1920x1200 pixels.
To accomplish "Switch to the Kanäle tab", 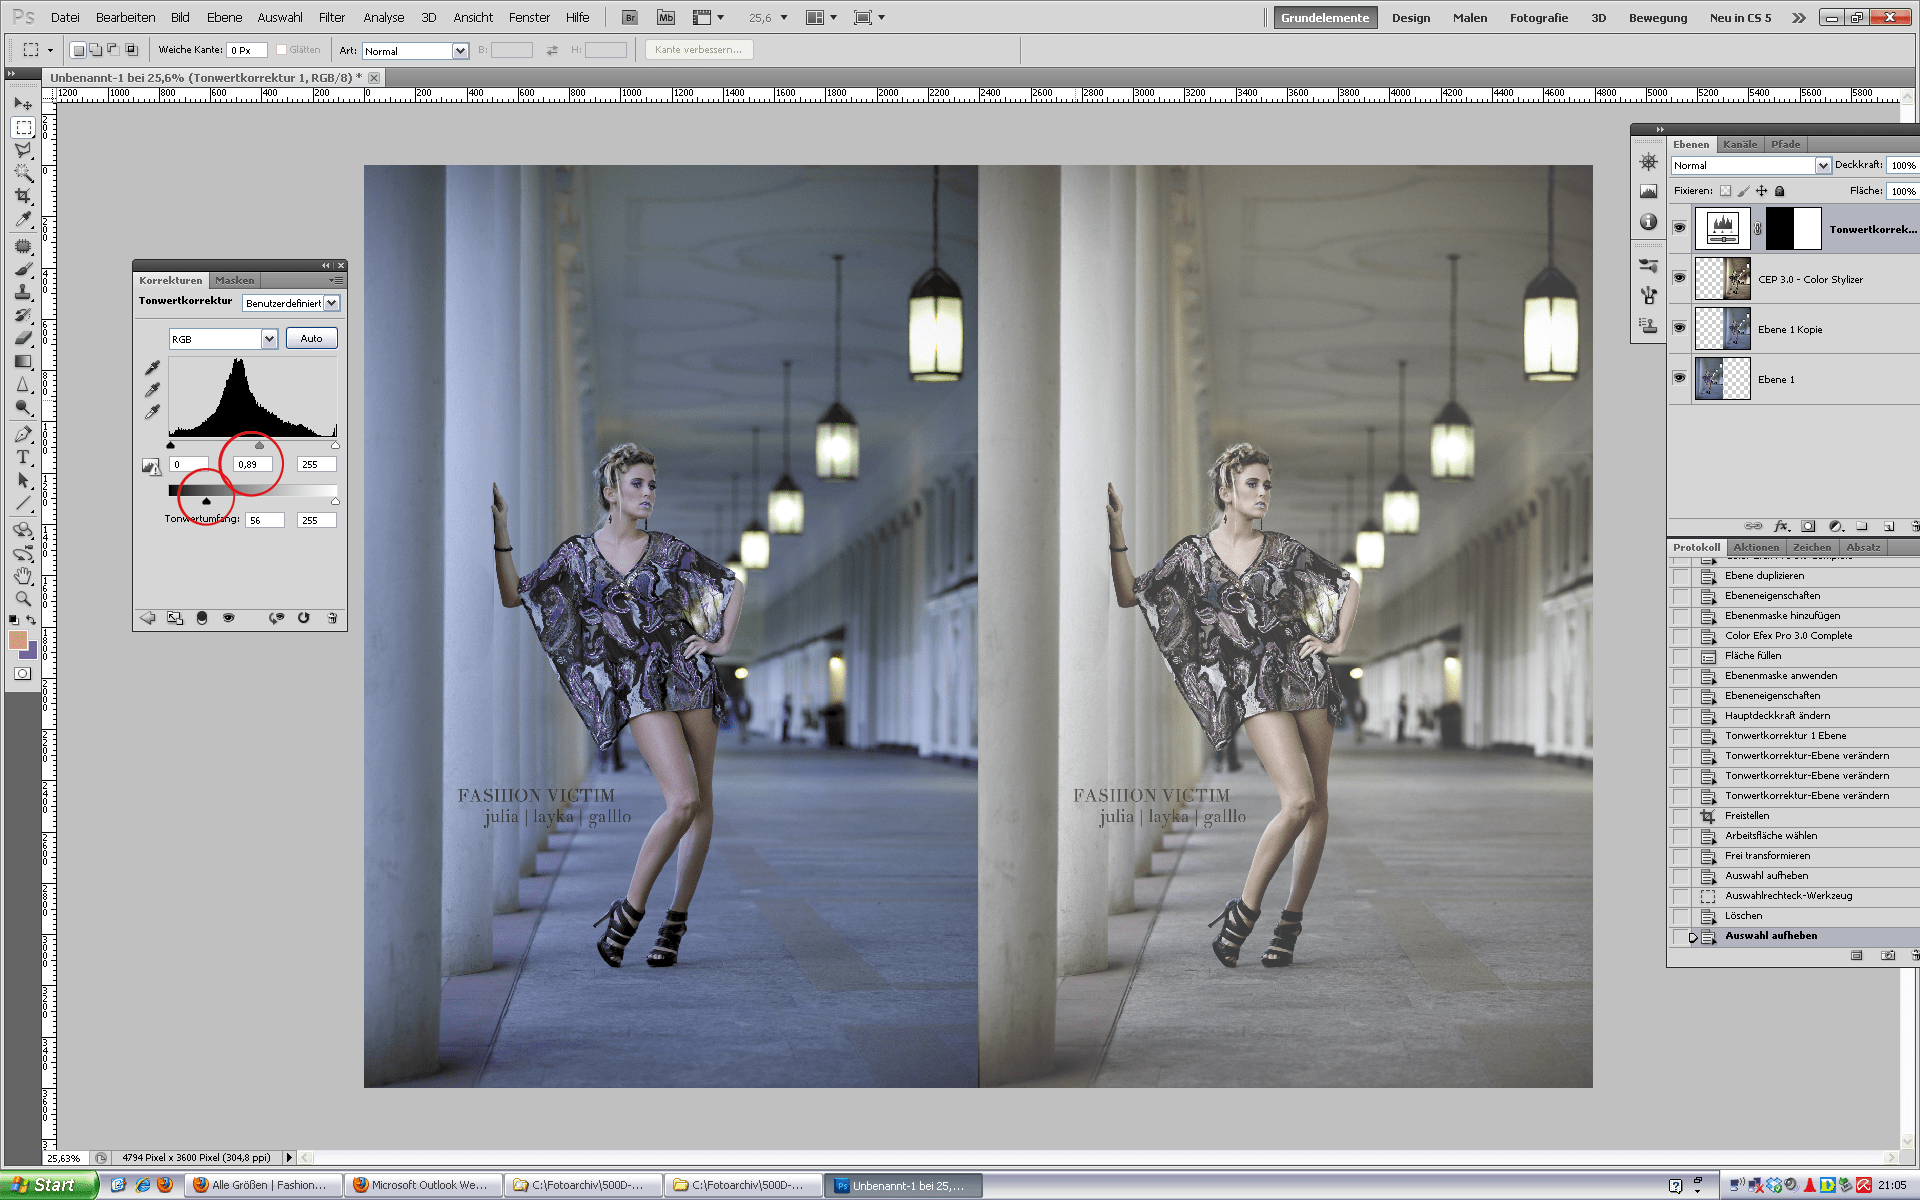I will [1739, 144].
